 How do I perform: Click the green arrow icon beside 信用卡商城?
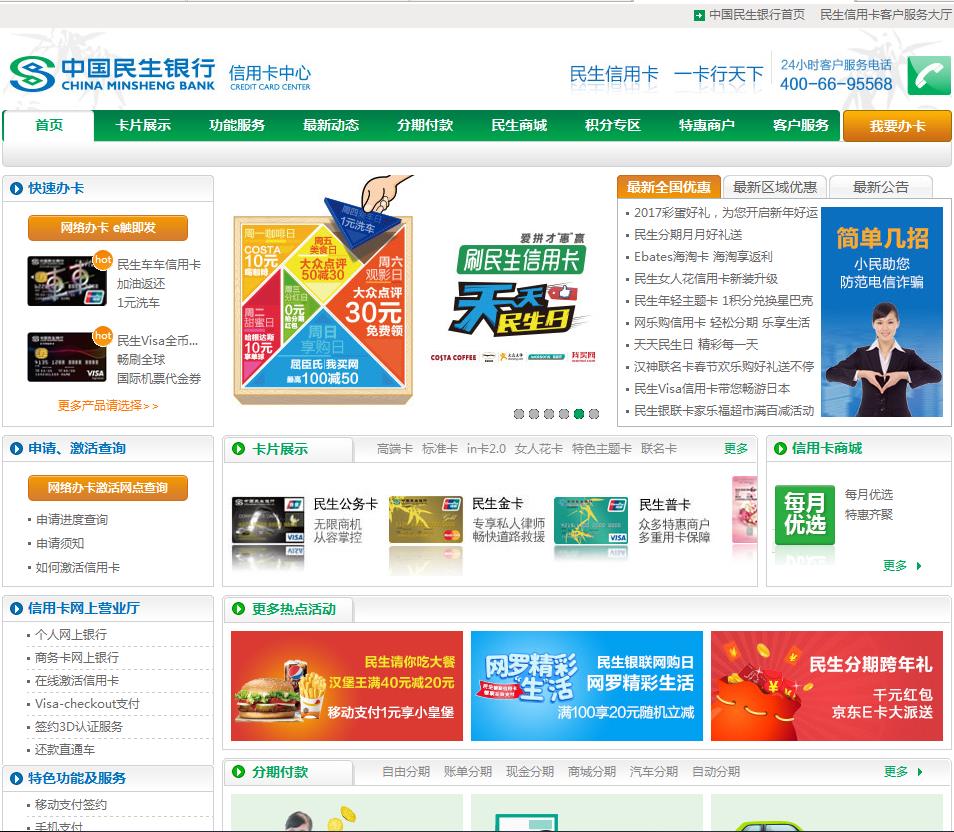click(780, 449)
